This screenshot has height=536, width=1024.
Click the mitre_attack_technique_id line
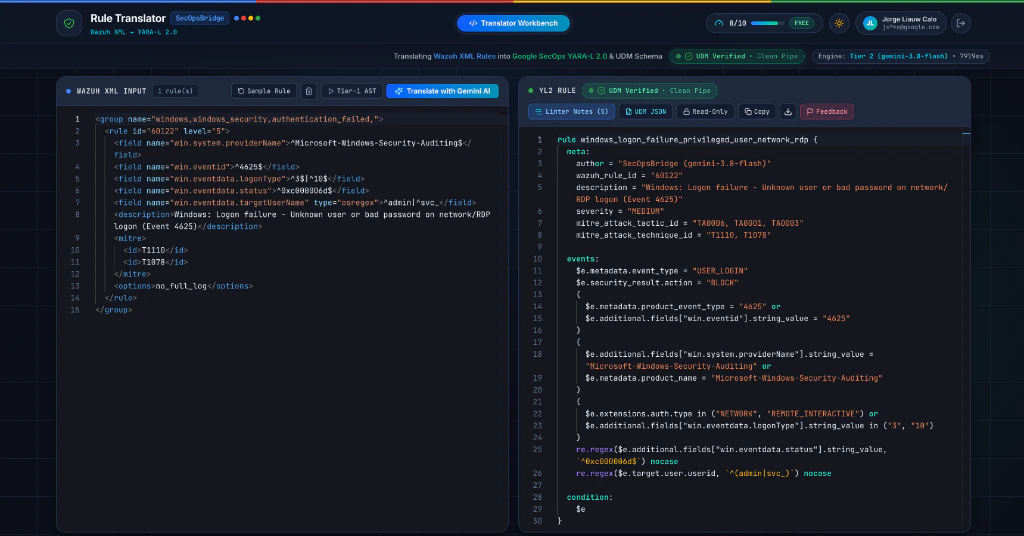(673, 235)
